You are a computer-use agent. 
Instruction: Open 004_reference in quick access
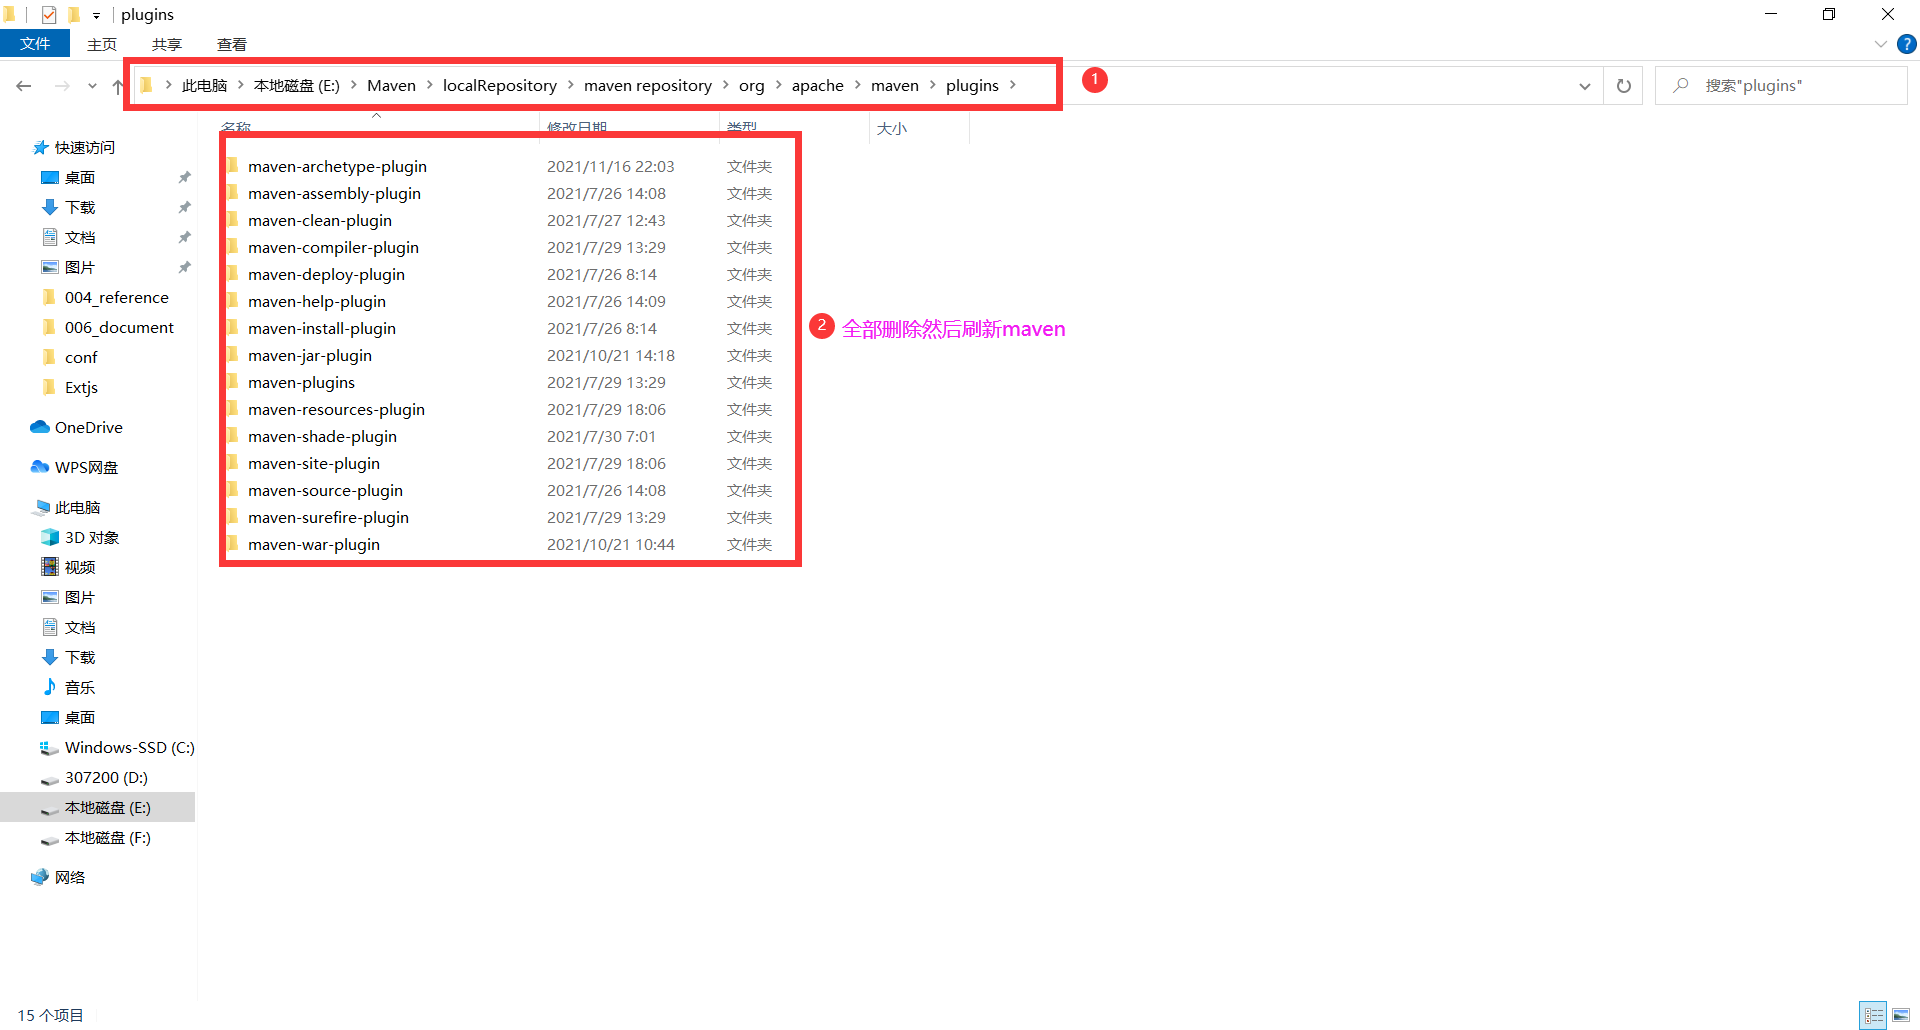[116, 297]
